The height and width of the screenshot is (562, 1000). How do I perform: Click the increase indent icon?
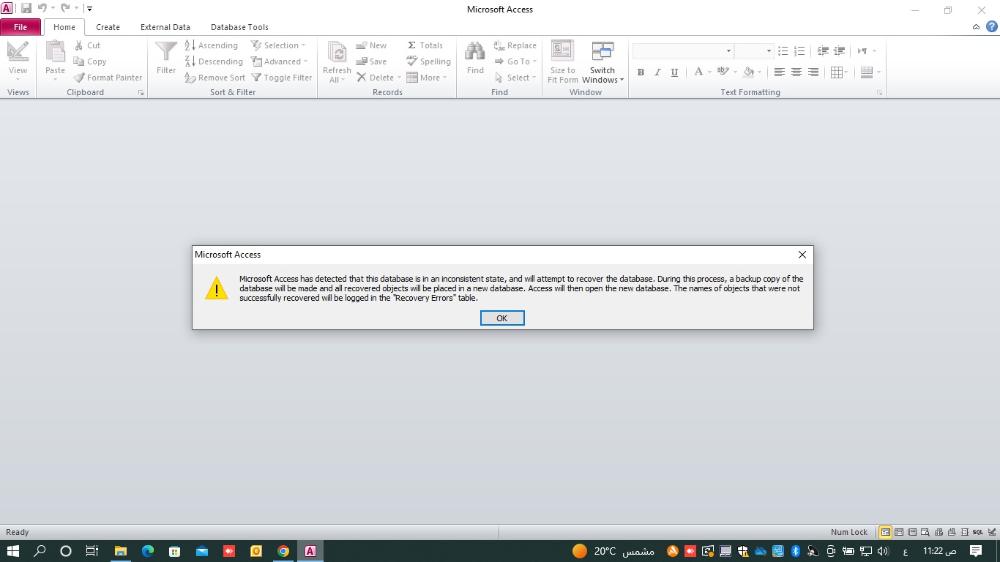(840, 51)
